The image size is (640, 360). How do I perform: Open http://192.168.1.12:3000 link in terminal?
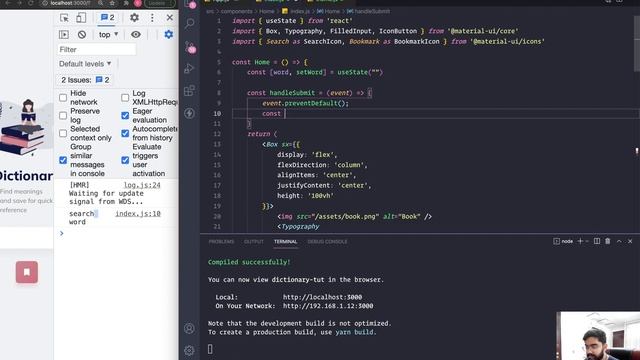328,306
